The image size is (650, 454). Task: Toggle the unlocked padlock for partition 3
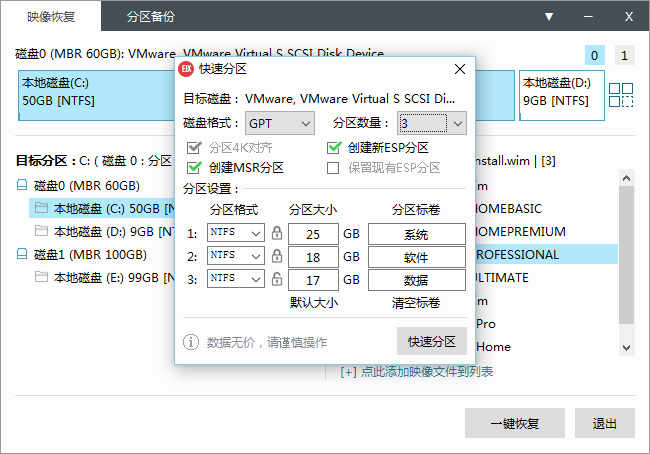[277, 279]
